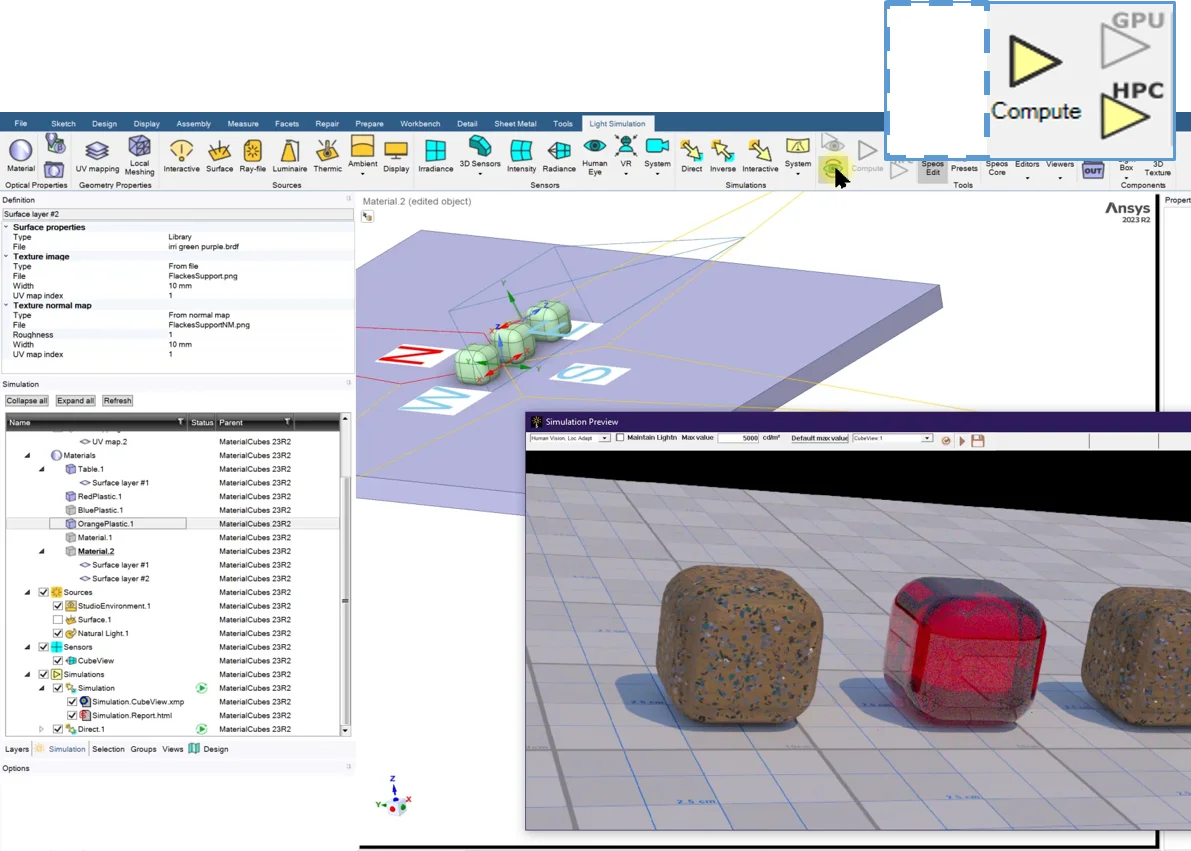Click the Default max value button
This screenshot has width=1191, height=851.
click(x=819, y=438)
